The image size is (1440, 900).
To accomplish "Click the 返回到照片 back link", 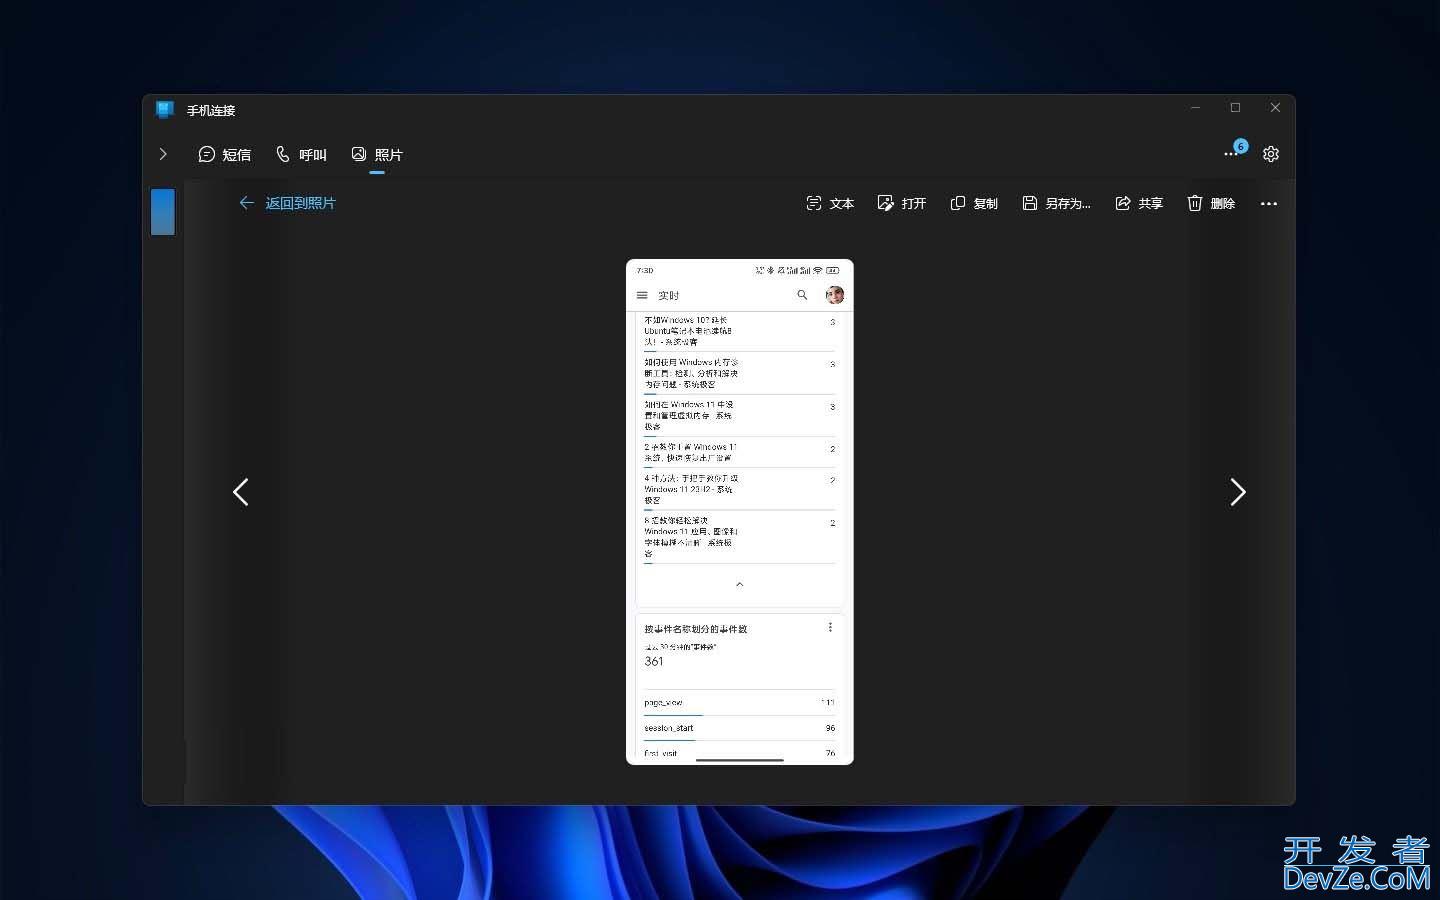I will pos(287,203).
